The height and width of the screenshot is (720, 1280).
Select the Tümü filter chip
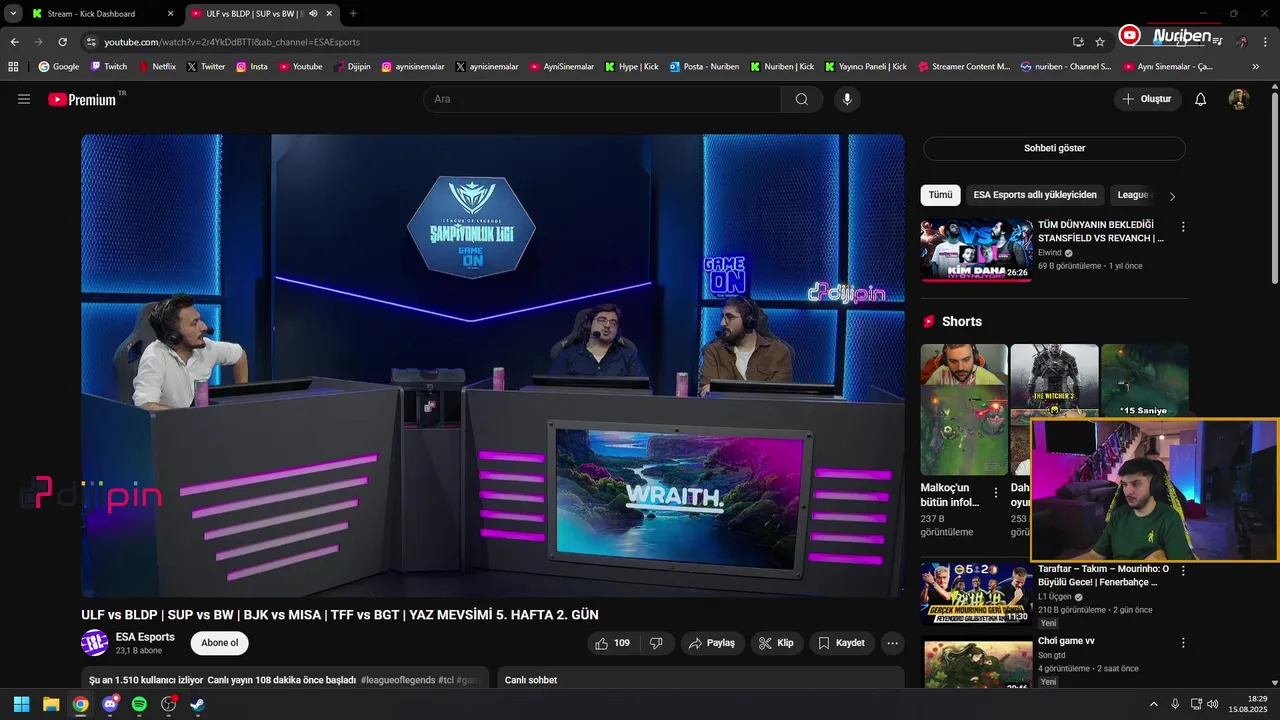940,195
